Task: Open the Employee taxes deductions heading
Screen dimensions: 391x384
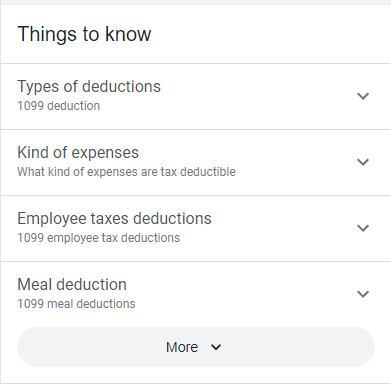Action: tap(114, 218)
